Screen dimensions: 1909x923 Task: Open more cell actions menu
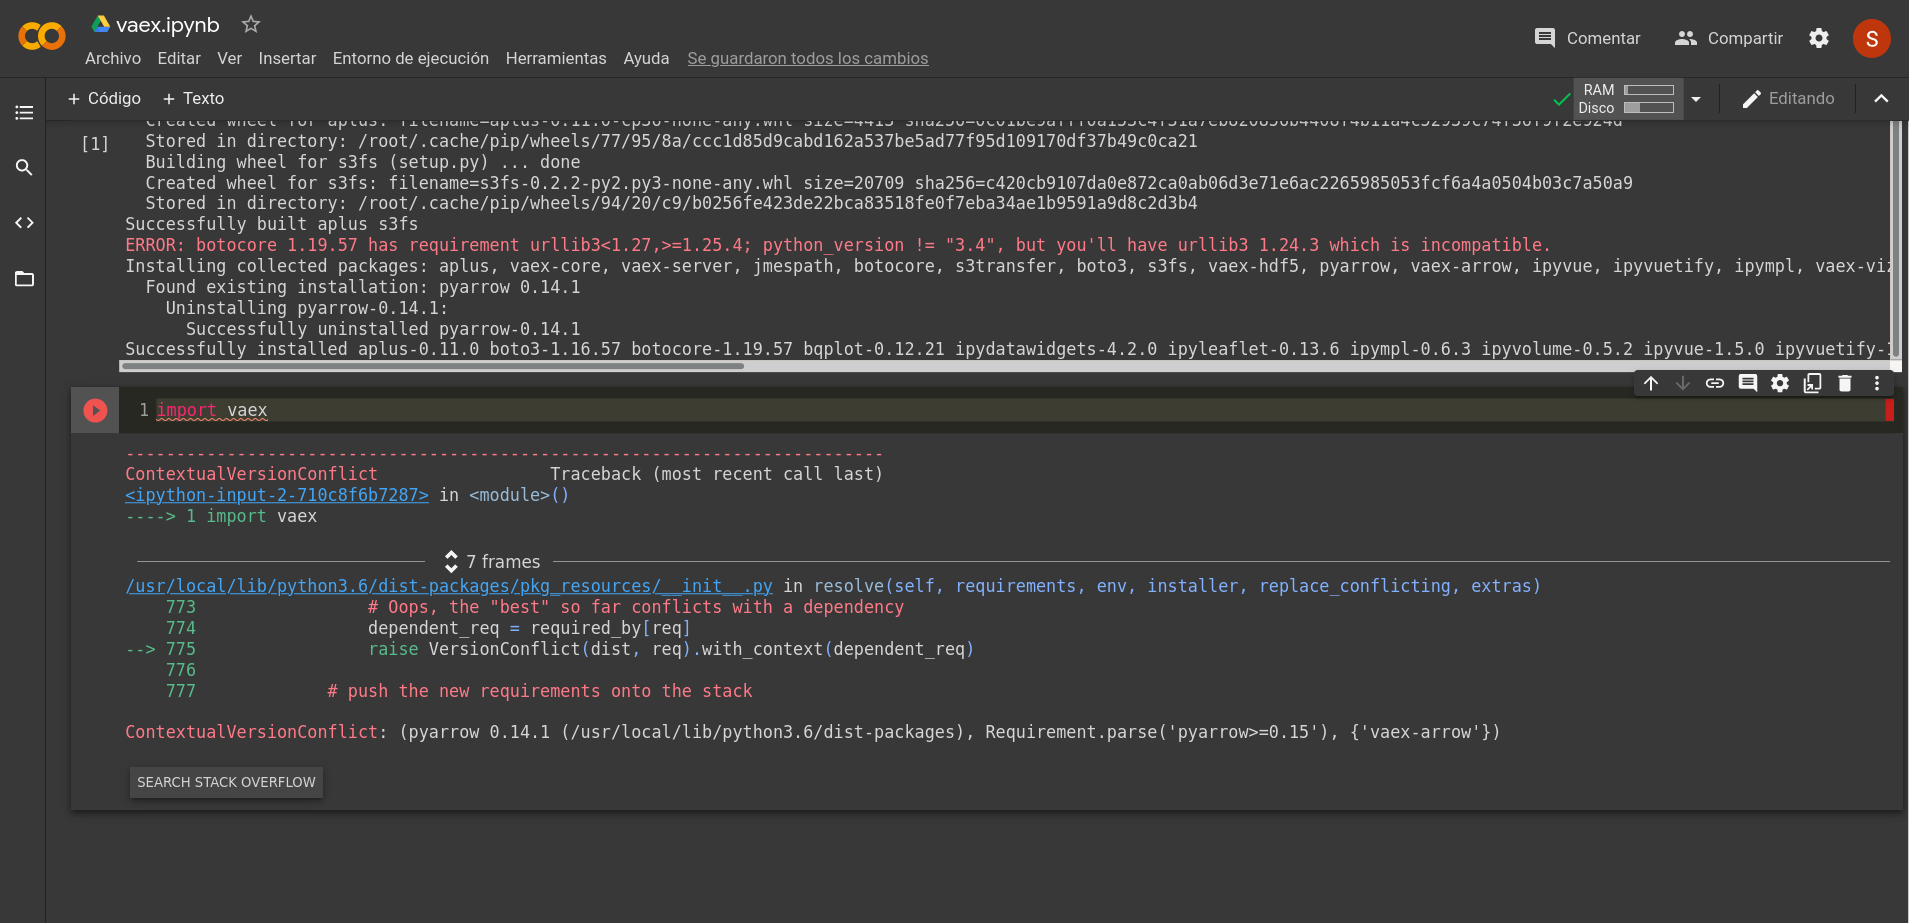coord(1877,383)
